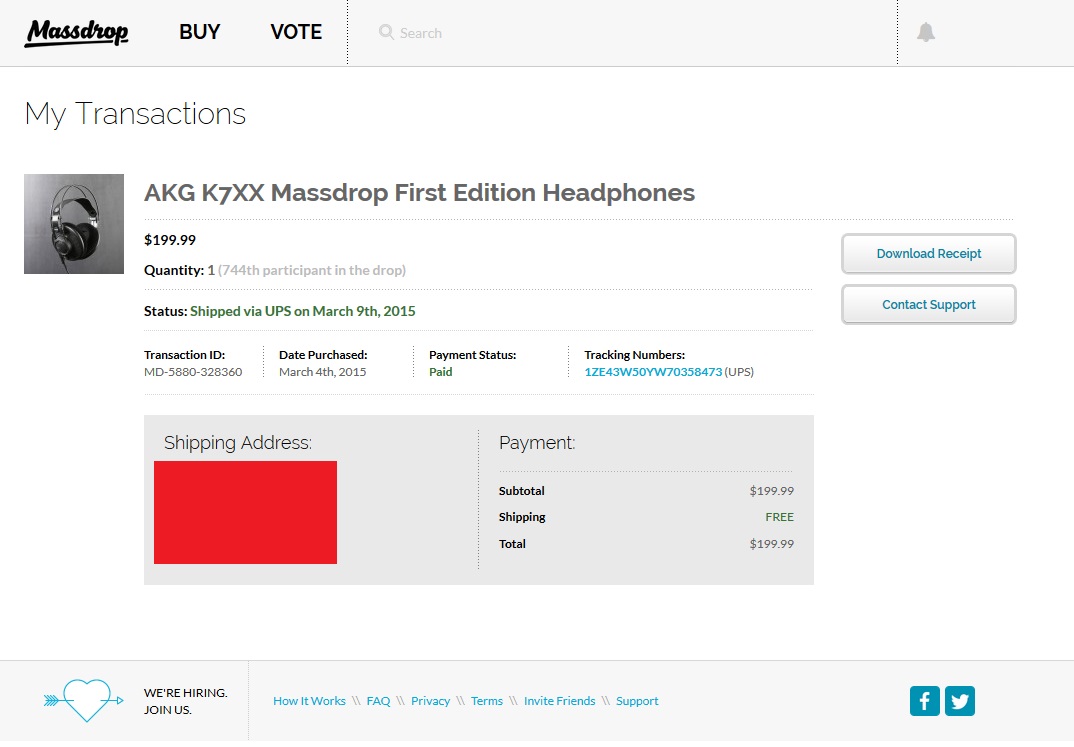Open the notifications bell
Image resolution: width=1074 pixels, height=747 pixels.
click(x=926, y=32)
